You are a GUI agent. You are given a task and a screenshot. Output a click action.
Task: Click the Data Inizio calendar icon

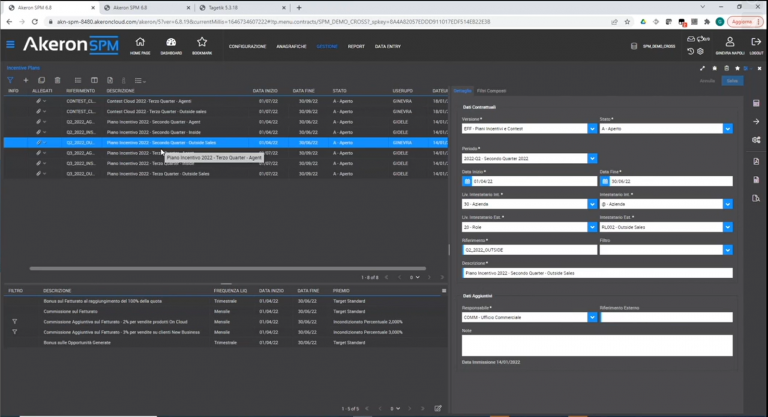[x=467, y=182]
